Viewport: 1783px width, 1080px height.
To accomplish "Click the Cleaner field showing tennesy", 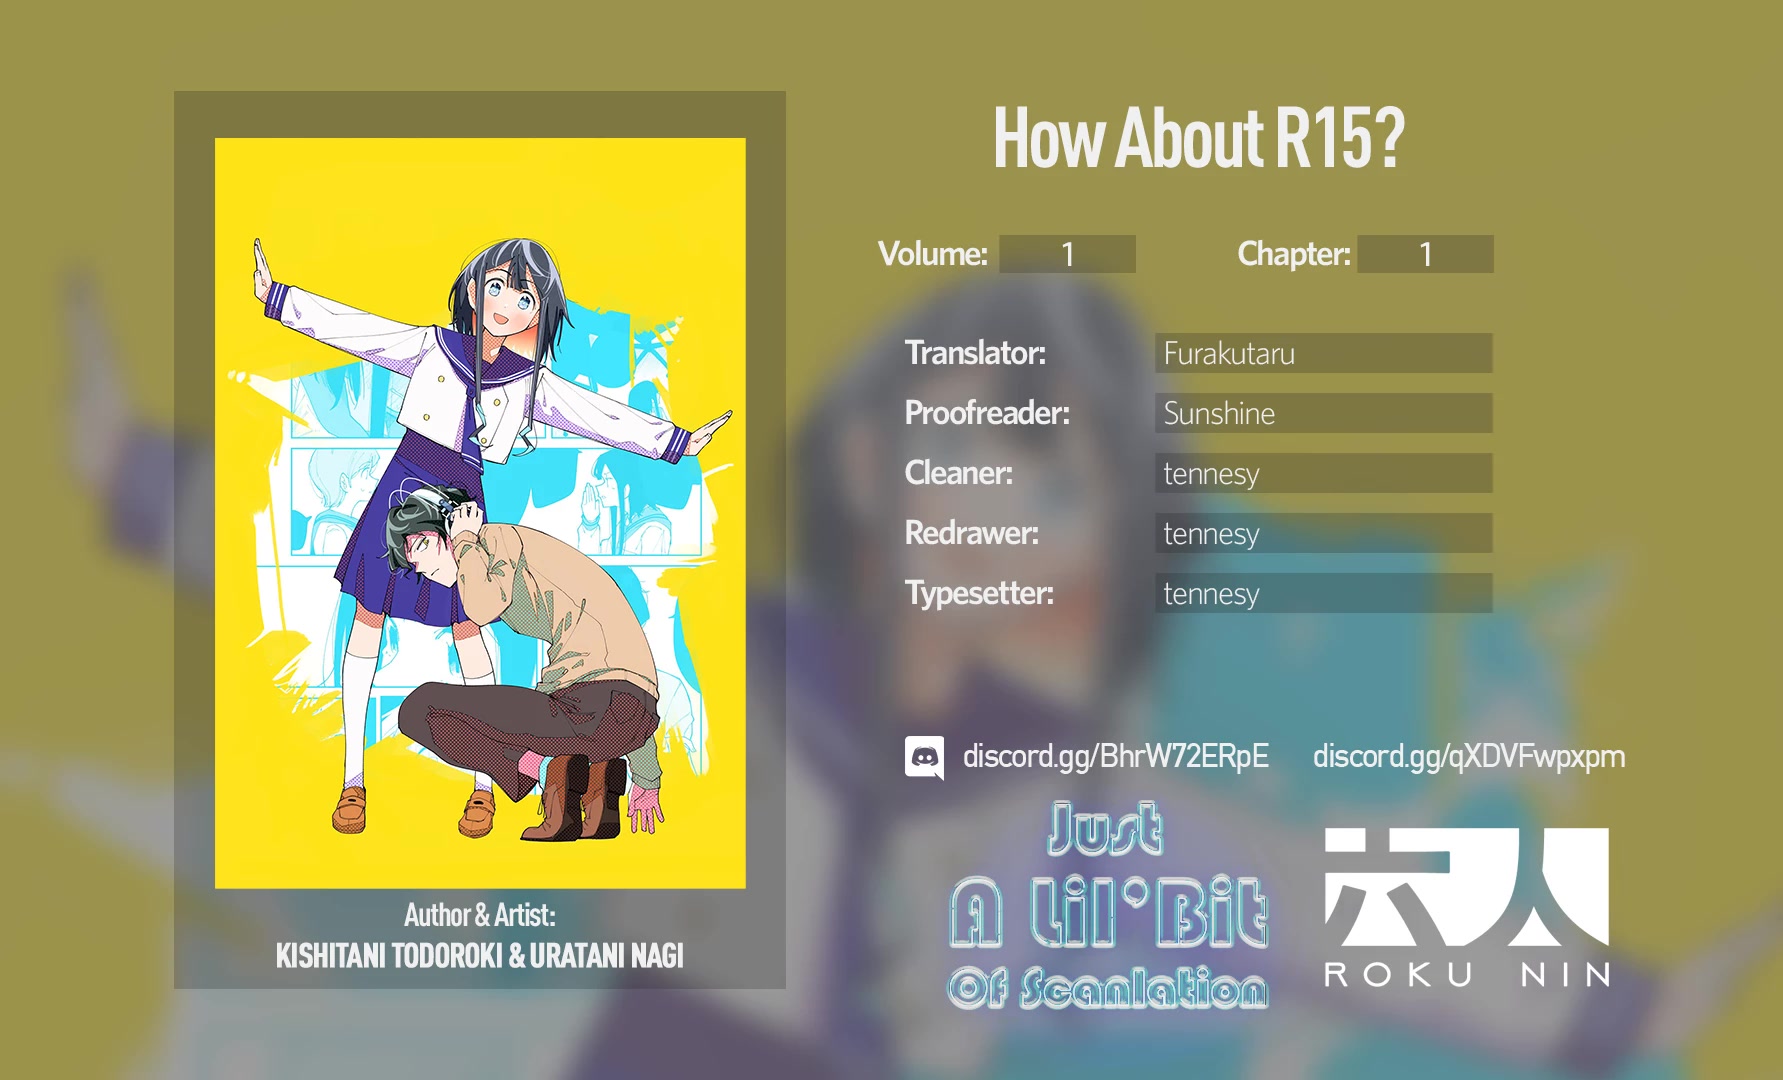I will coord(1324,473).
